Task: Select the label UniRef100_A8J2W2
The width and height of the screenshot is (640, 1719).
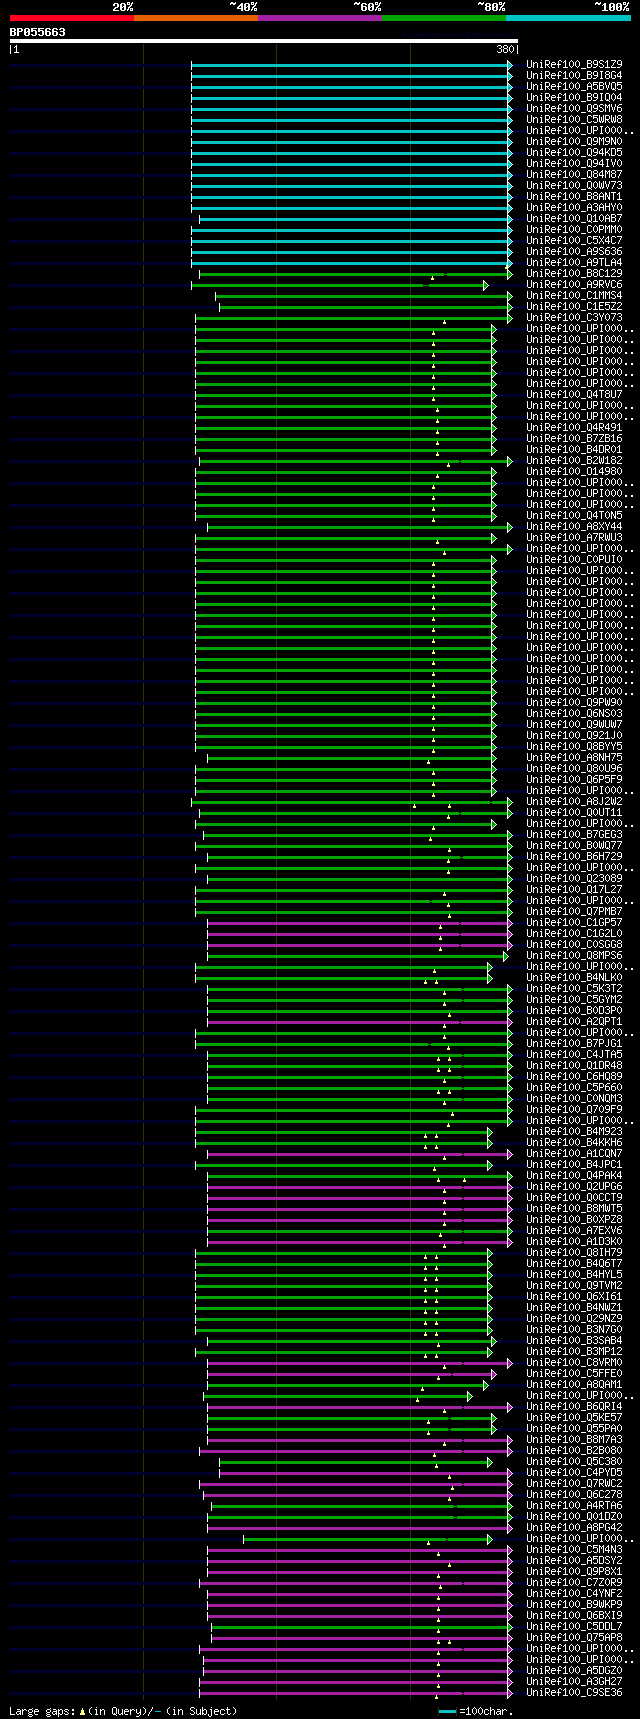Action: click(x=574, y=801)
